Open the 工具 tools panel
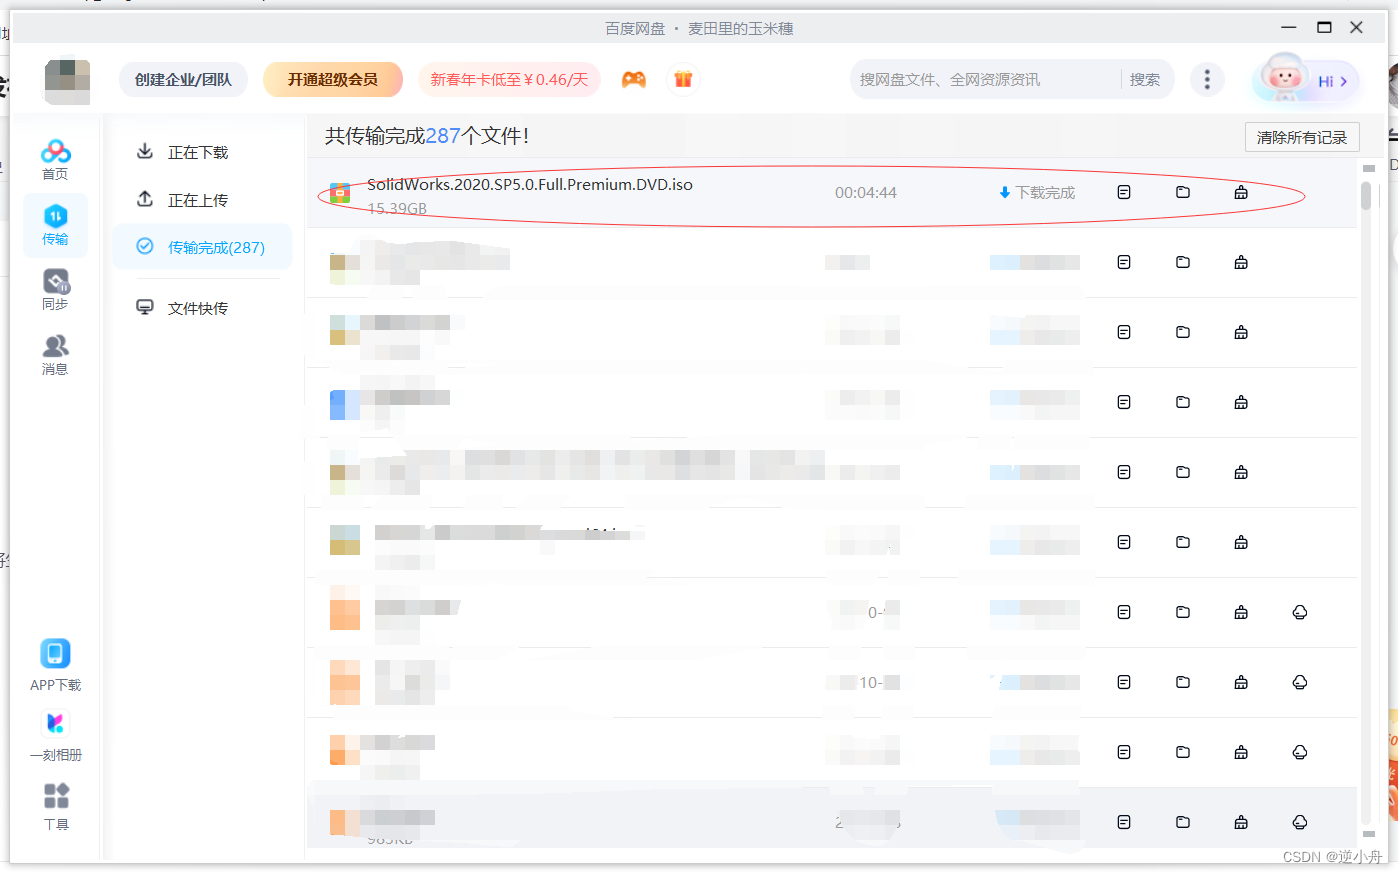1398x873 pixels. coord(56,807)
